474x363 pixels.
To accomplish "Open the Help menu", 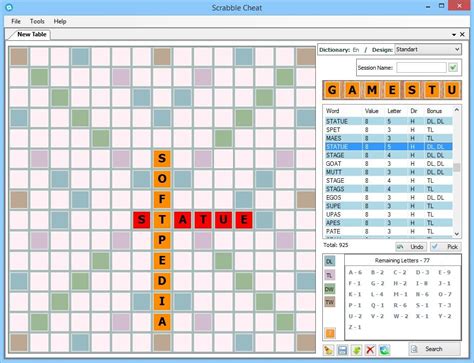I will [60, 21].
